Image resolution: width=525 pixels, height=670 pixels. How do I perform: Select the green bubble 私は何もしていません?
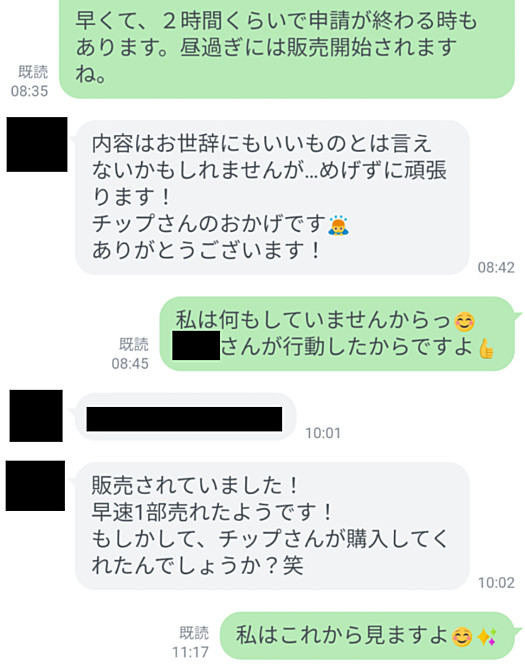coord(337,334)
